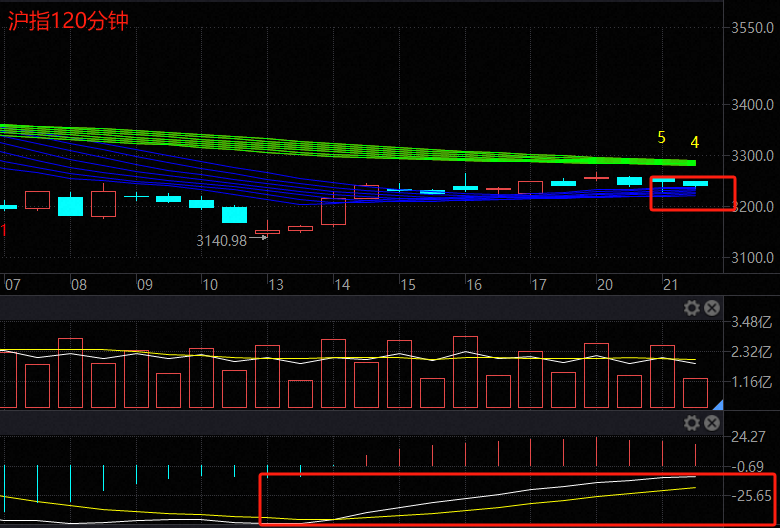This screenshot has height=528, width=780.
Task: Click the 3140.98 low price label
Action: (221, 241)
